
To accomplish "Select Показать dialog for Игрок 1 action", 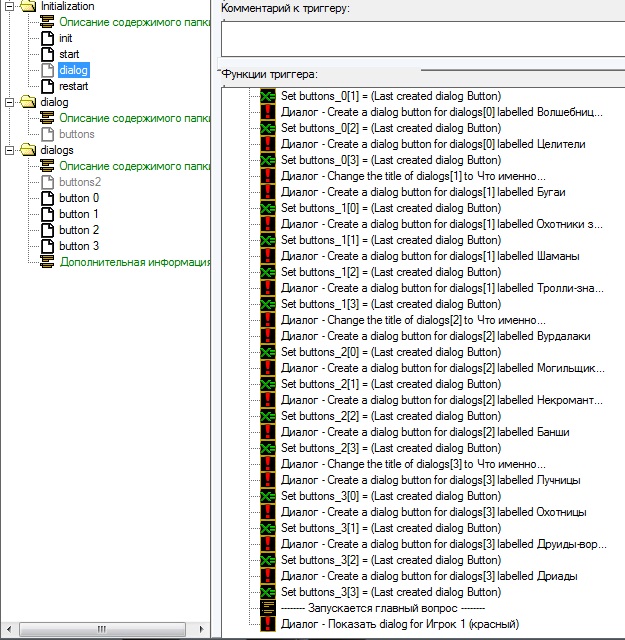I will click(x=400, y=624).
